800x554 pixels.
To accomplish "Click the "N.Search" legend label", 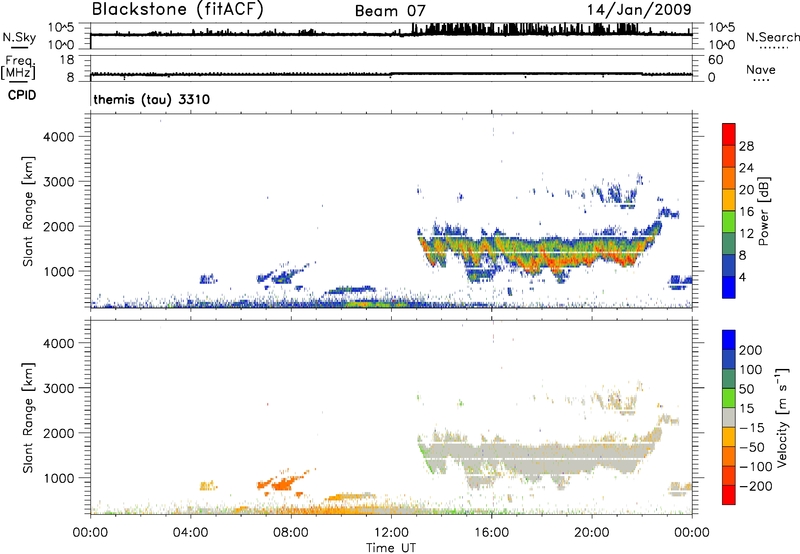I will (x=772, y=37).
